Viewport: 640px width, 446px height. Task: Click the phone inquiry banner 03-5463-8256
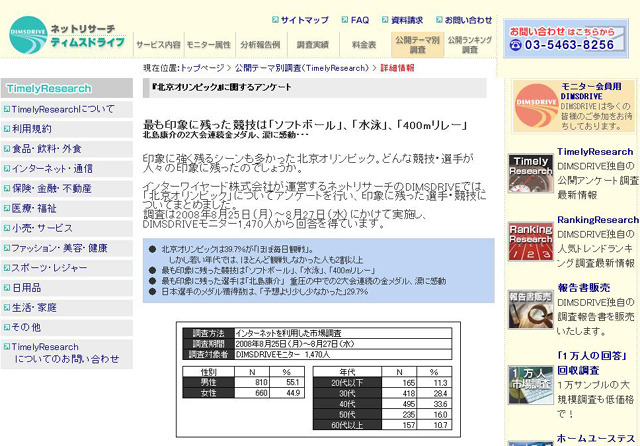tap(566, 38)
